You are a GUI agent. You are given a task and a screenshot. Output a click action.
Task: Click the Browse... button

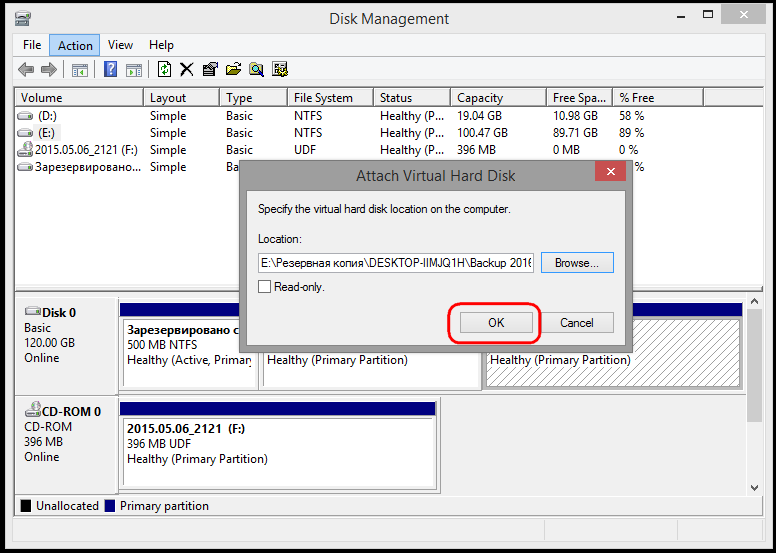click(577, 263)
